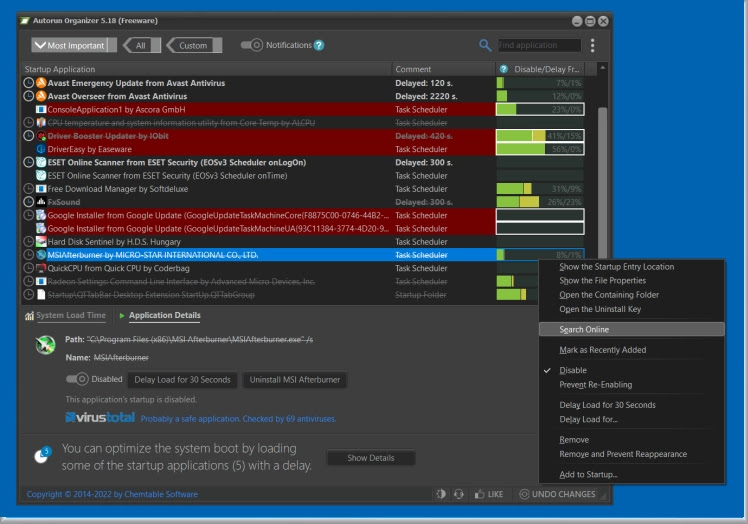
Task: Choose Open the Uninstall Key
Action: 600,309
